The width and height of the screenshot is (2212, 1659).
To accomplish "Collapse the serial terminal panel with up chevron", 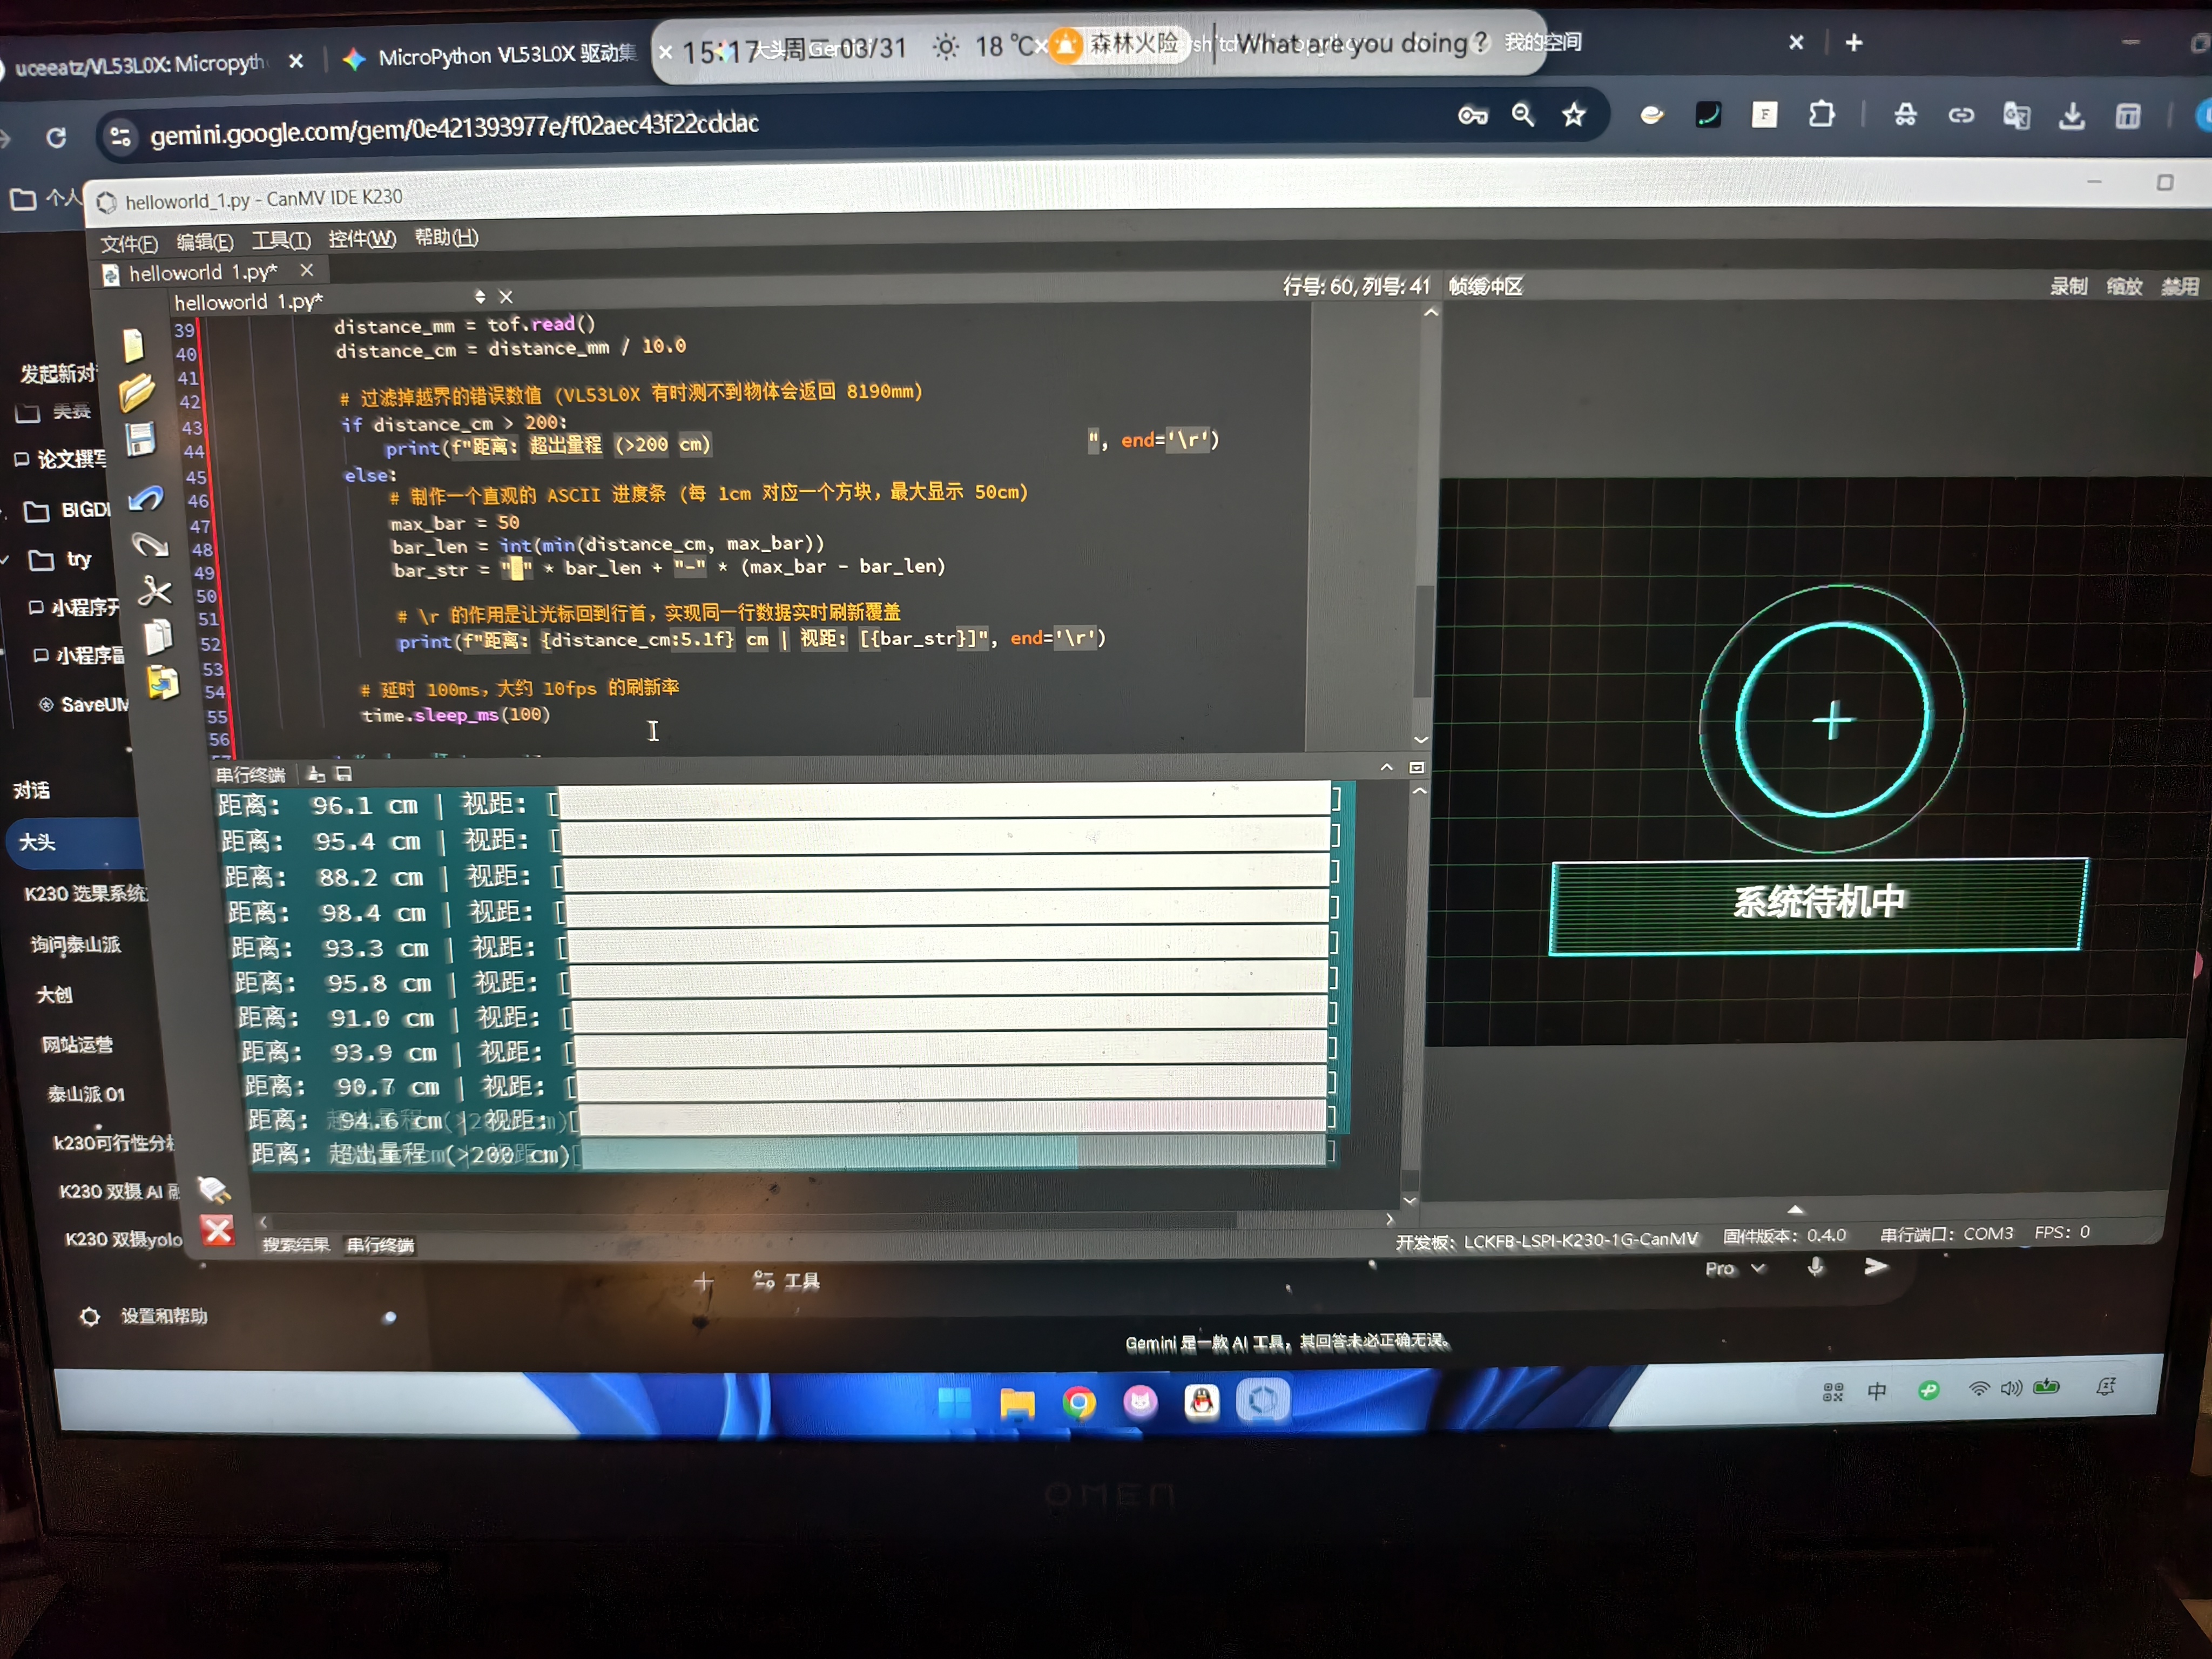I will (x=1386, y=767).
